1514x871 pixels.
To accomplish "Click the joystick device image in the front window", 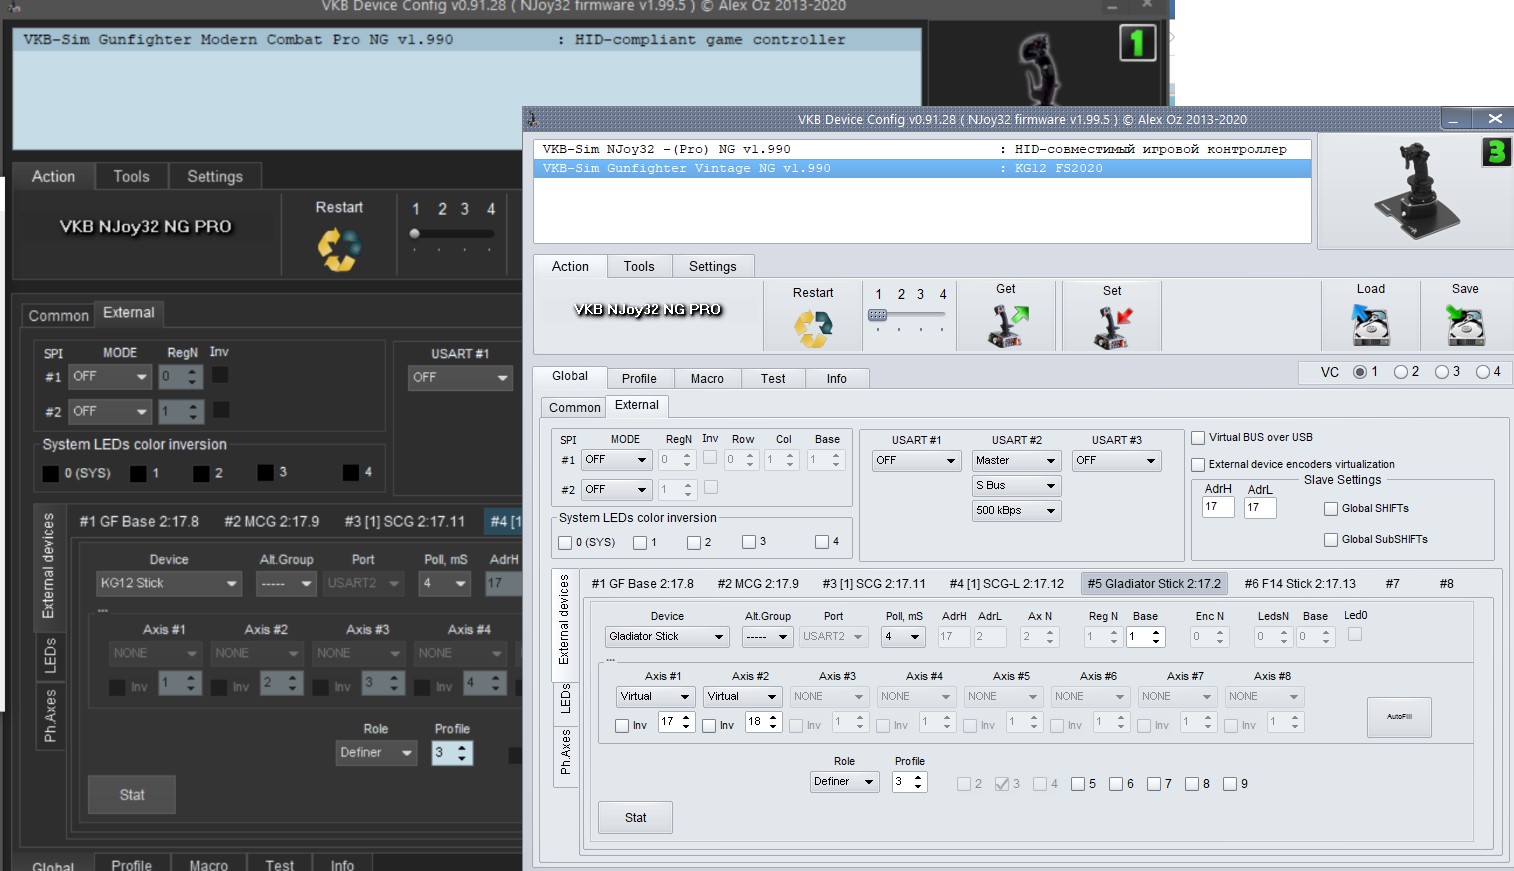I will click(1414, 190).
